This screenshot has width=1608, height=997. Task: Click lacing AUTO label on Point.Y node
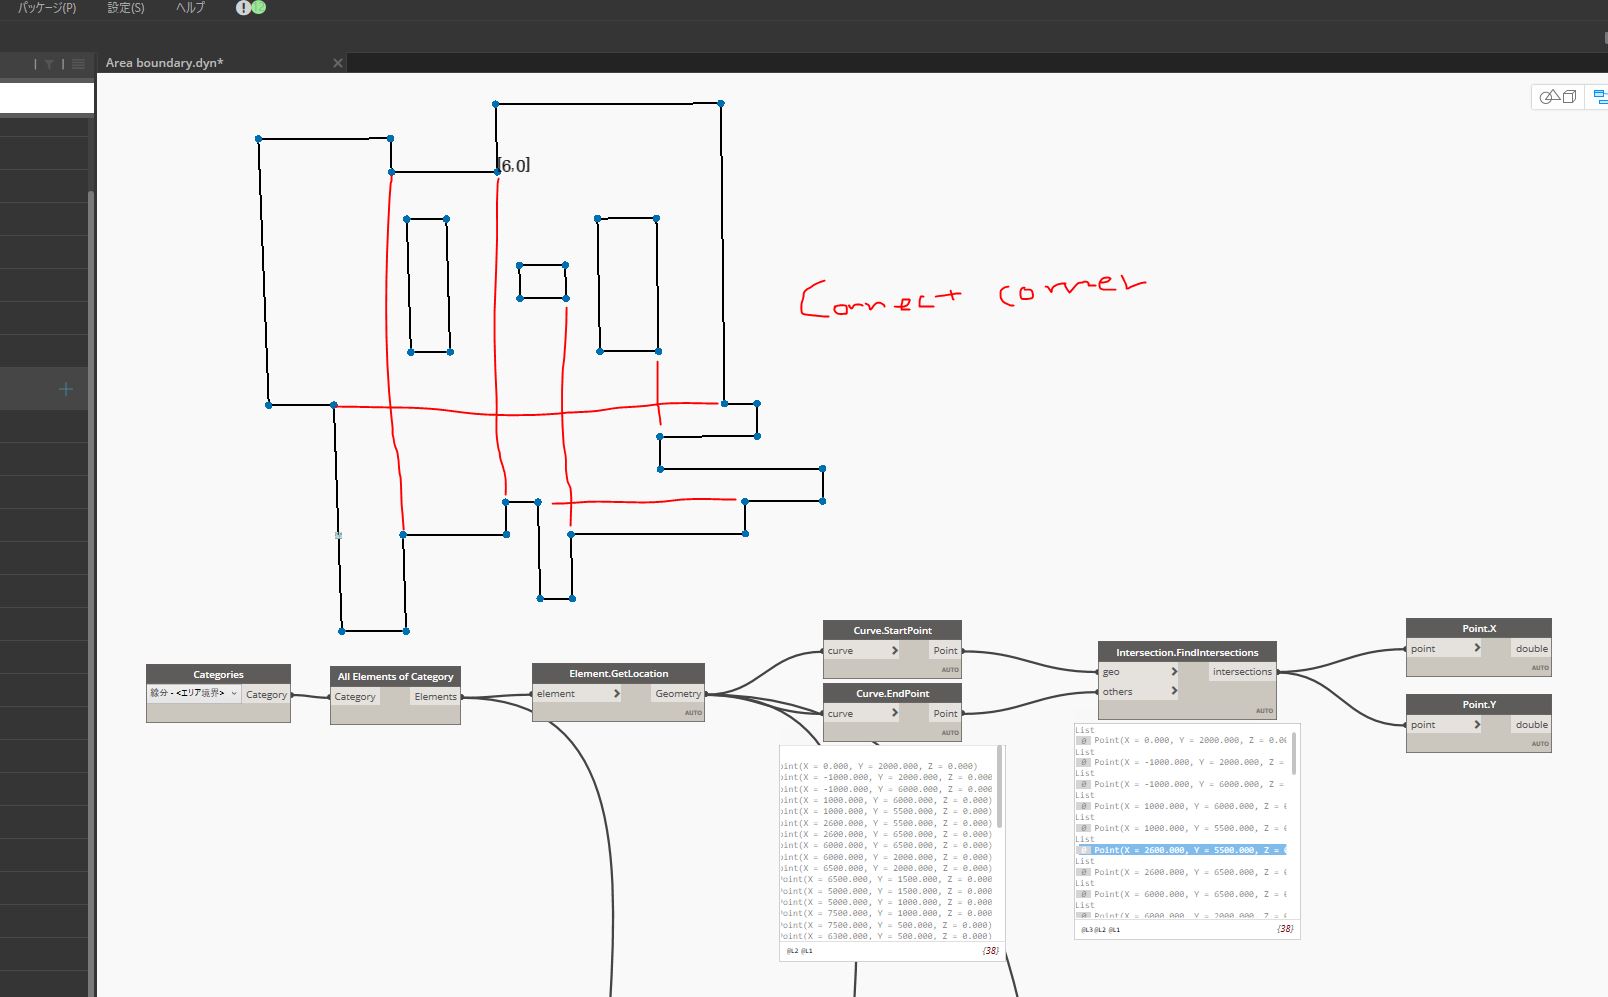click(1540, 744)
